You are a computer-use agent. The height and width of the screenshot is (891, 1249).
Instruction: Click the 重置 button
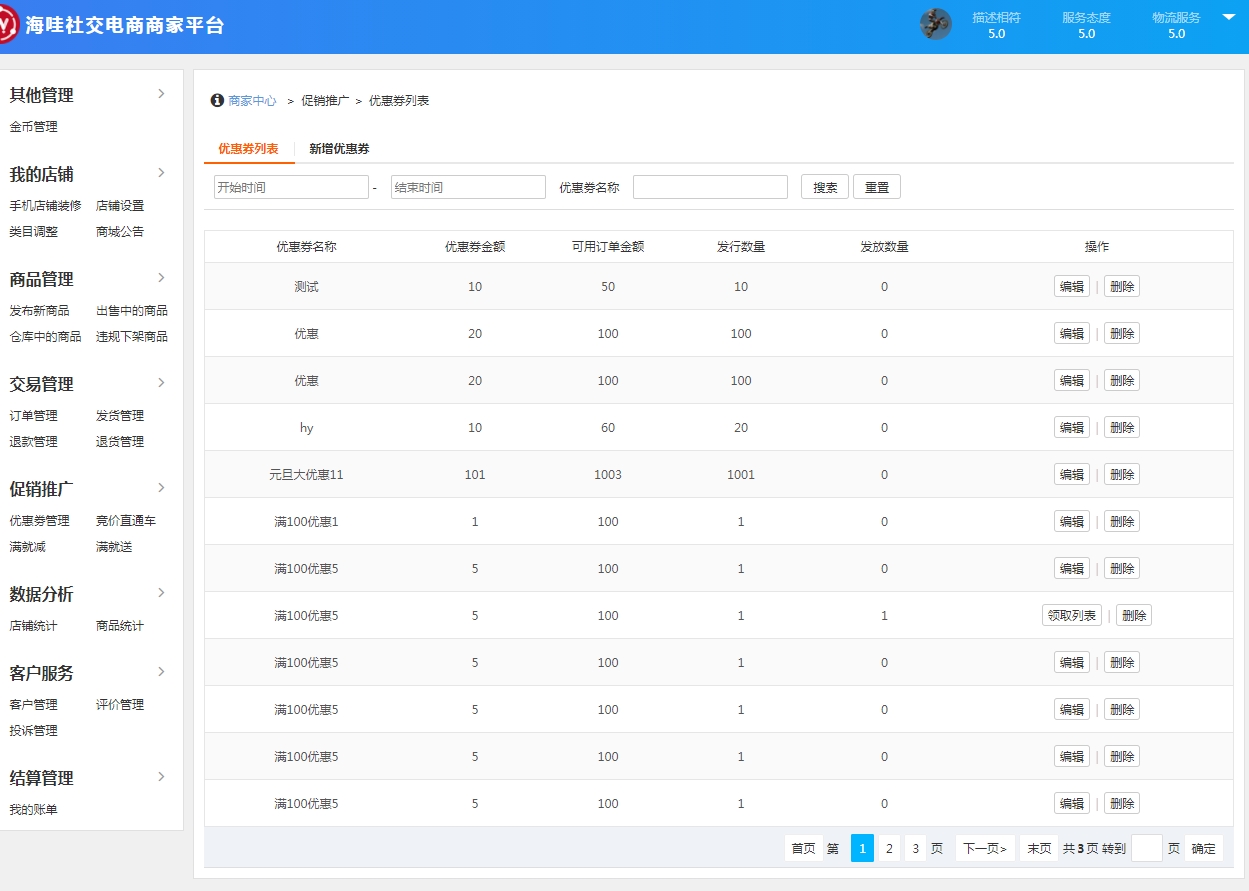click(x=877, y=187)
